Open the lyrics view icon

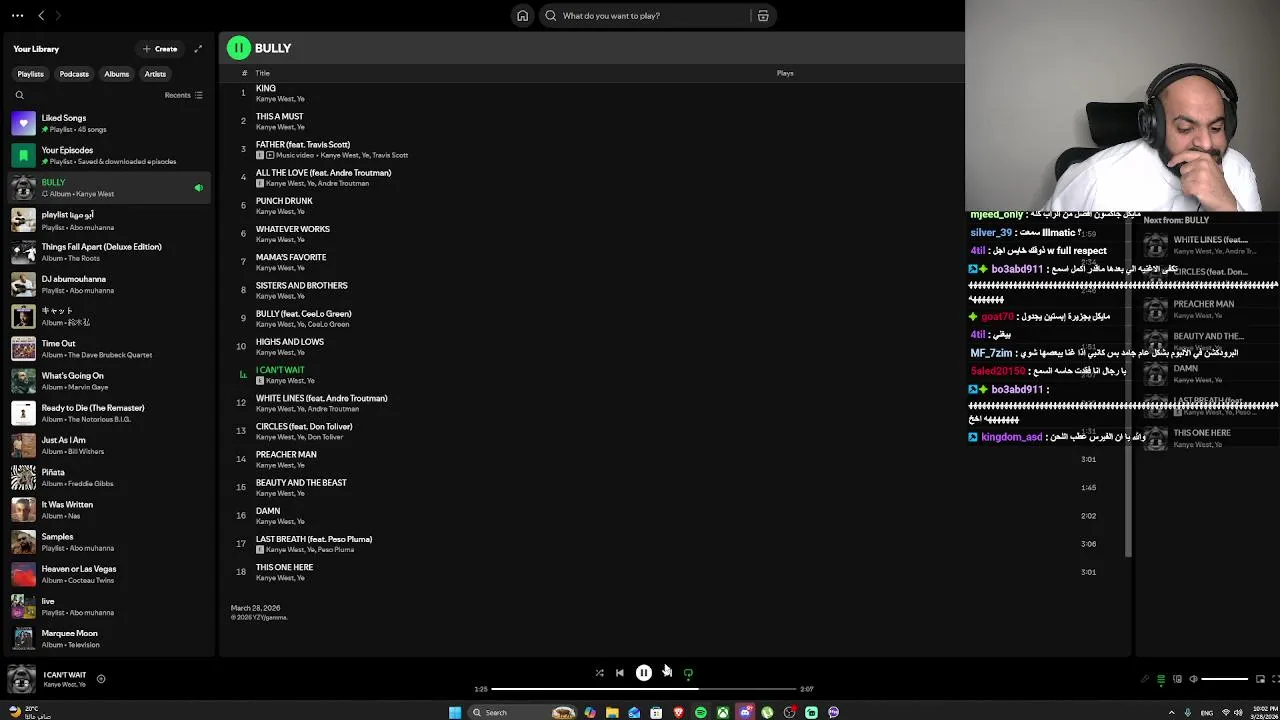pyautogui.click(x=1145, y=679)
